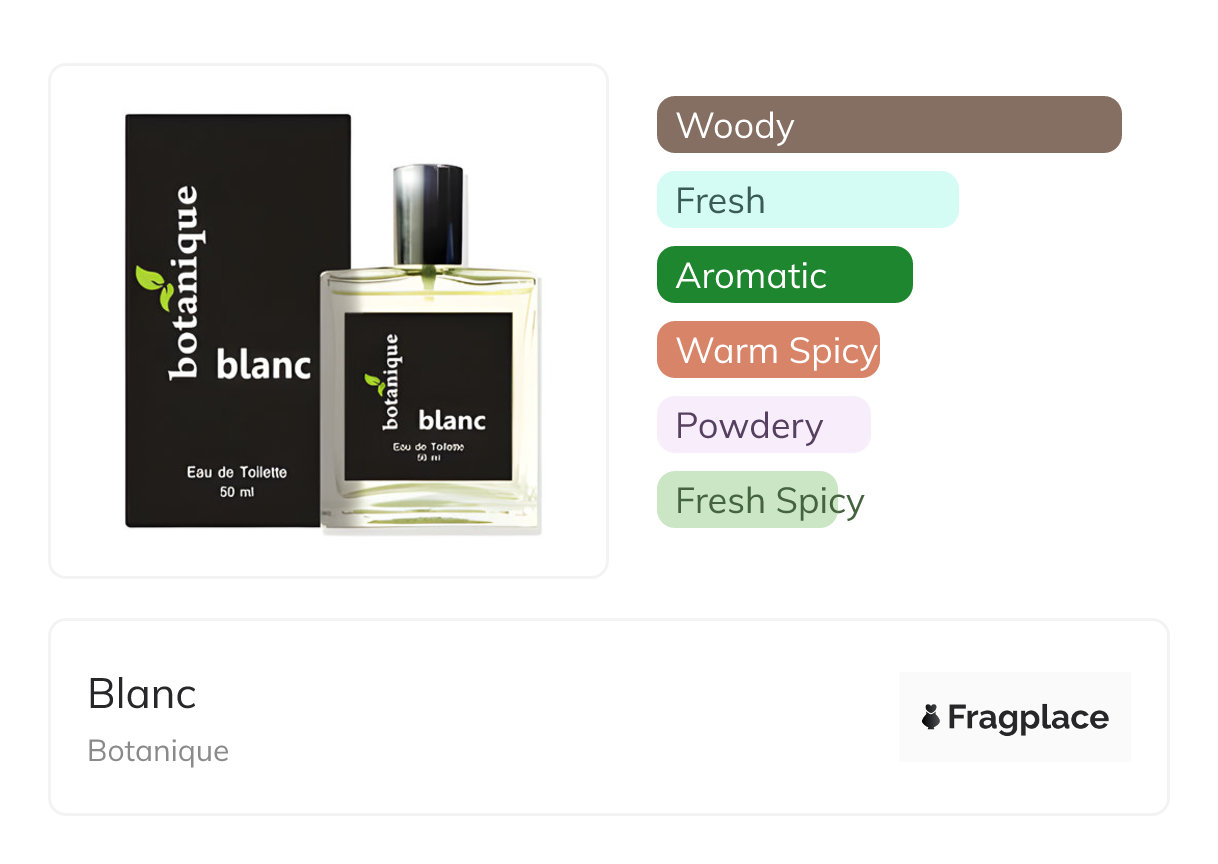Image resolution: width=1218 pixels, height=864 pixels.
Task: Select the Woody accord bar
Action: tap(889, 125)
